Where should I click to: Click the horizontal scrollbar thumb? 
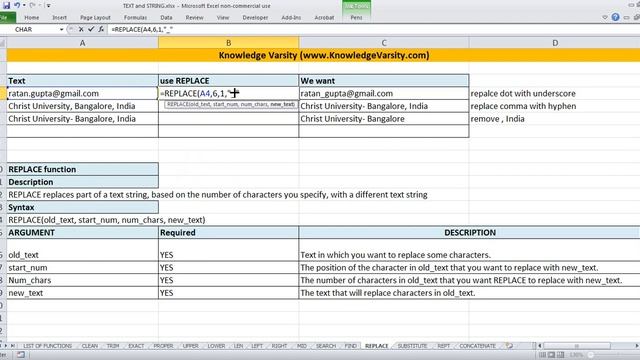point(577,346)
